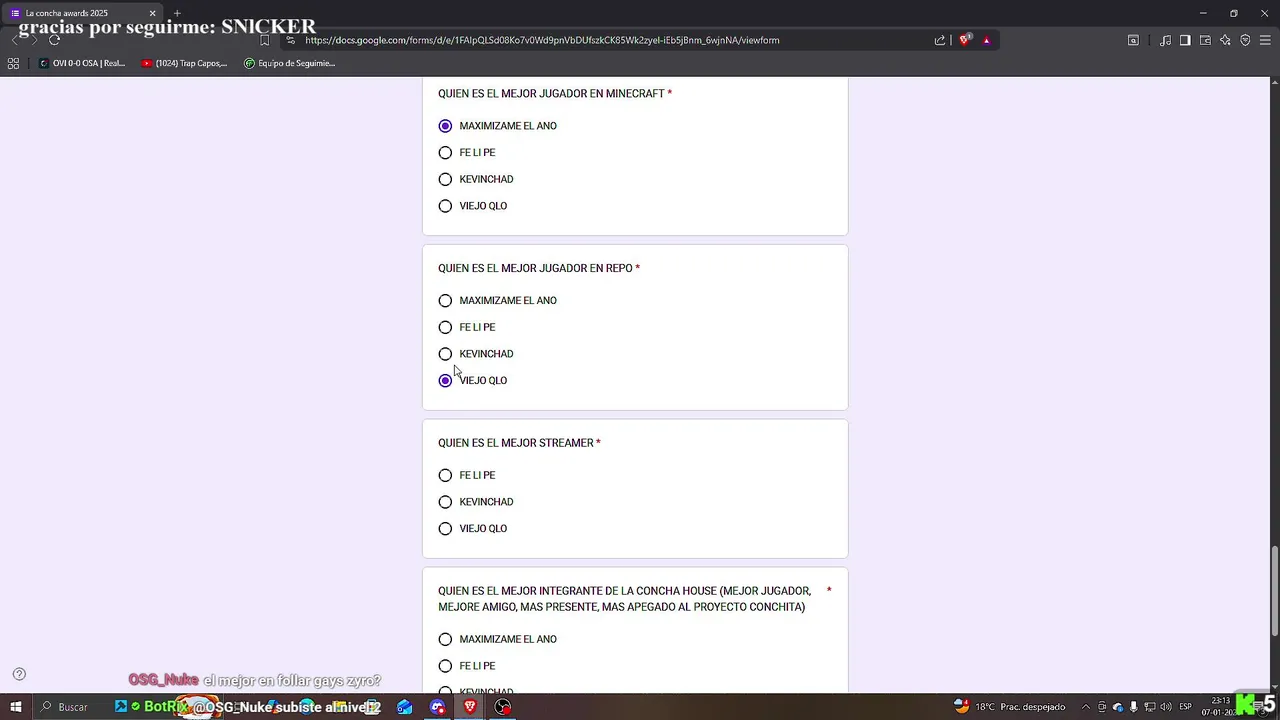Viewport: 1280px width, 720px height.
Task: Open the Brave VPN shield icon
Action: pyautogui.click(x=1245, y=40)
